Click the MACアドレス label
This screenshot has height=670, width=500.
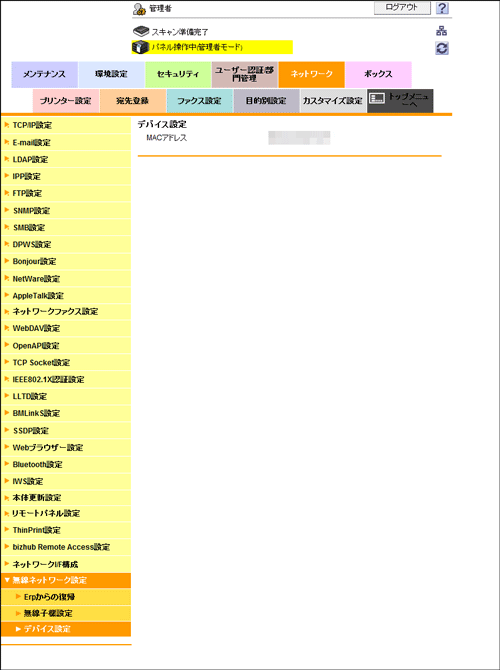166,138
